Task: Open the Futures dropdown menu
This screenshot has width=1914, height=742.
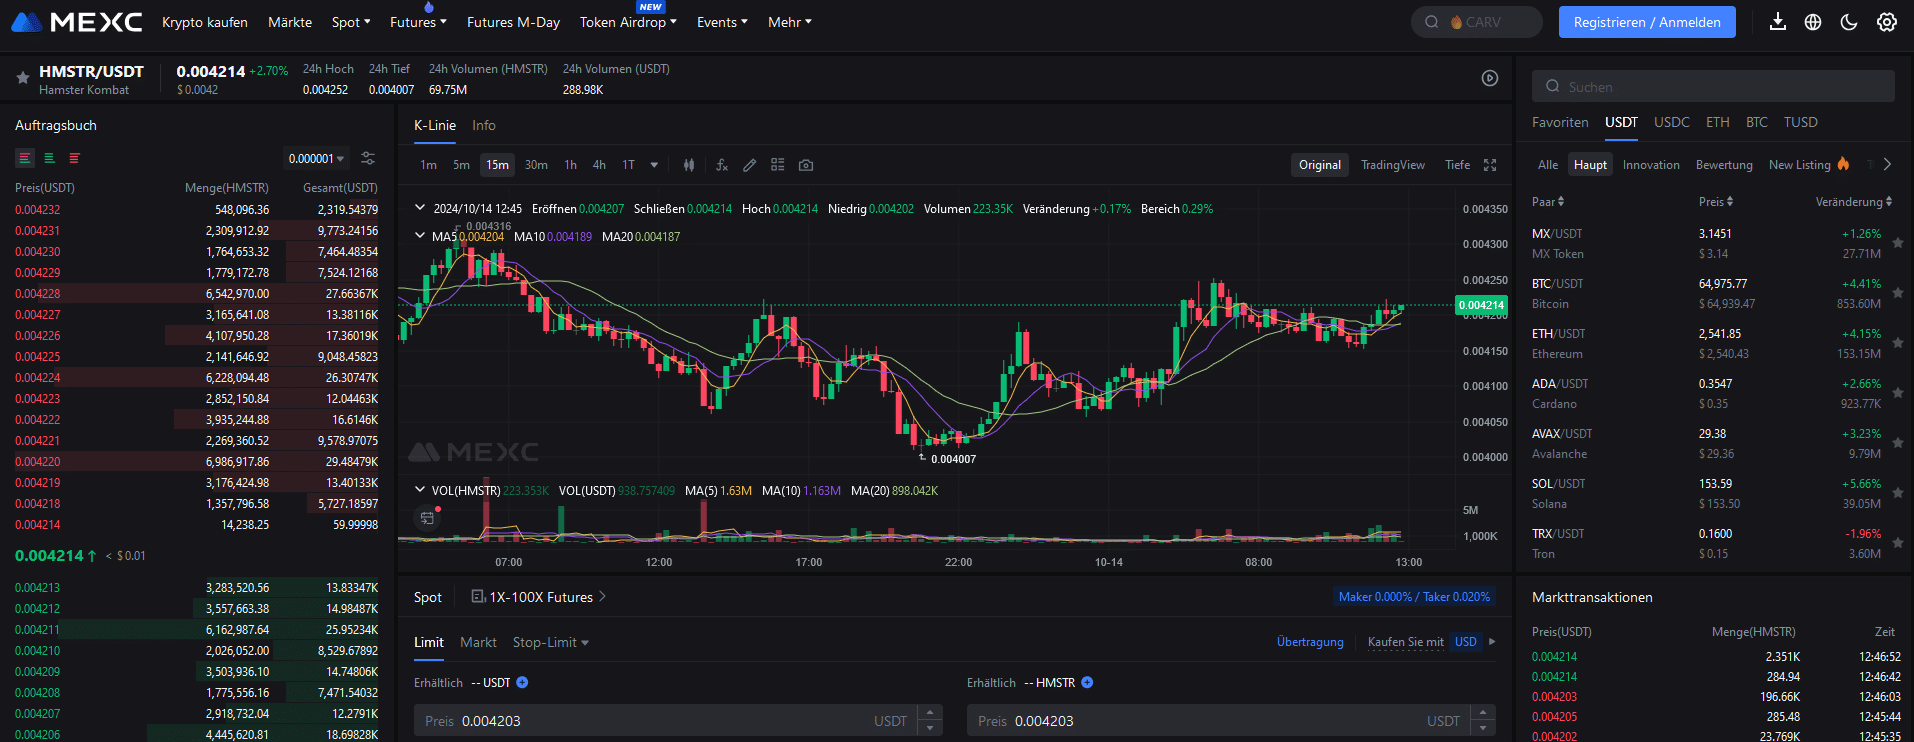Action: (x=418, y=22)
